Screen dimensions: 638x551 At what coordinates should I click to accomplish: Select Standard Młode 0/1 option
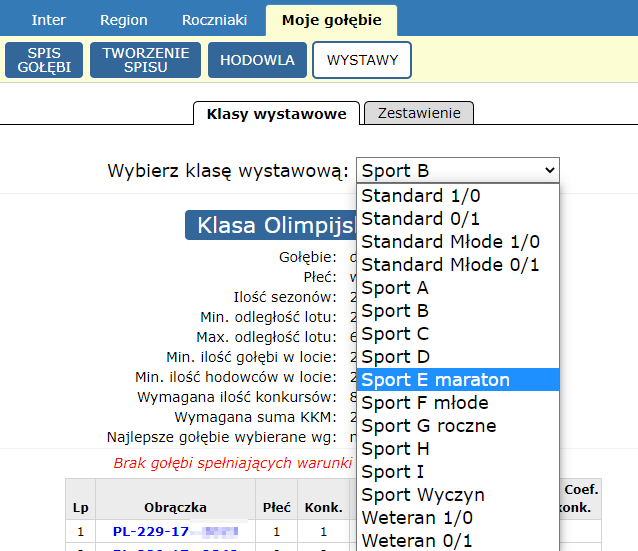point(450,265)
